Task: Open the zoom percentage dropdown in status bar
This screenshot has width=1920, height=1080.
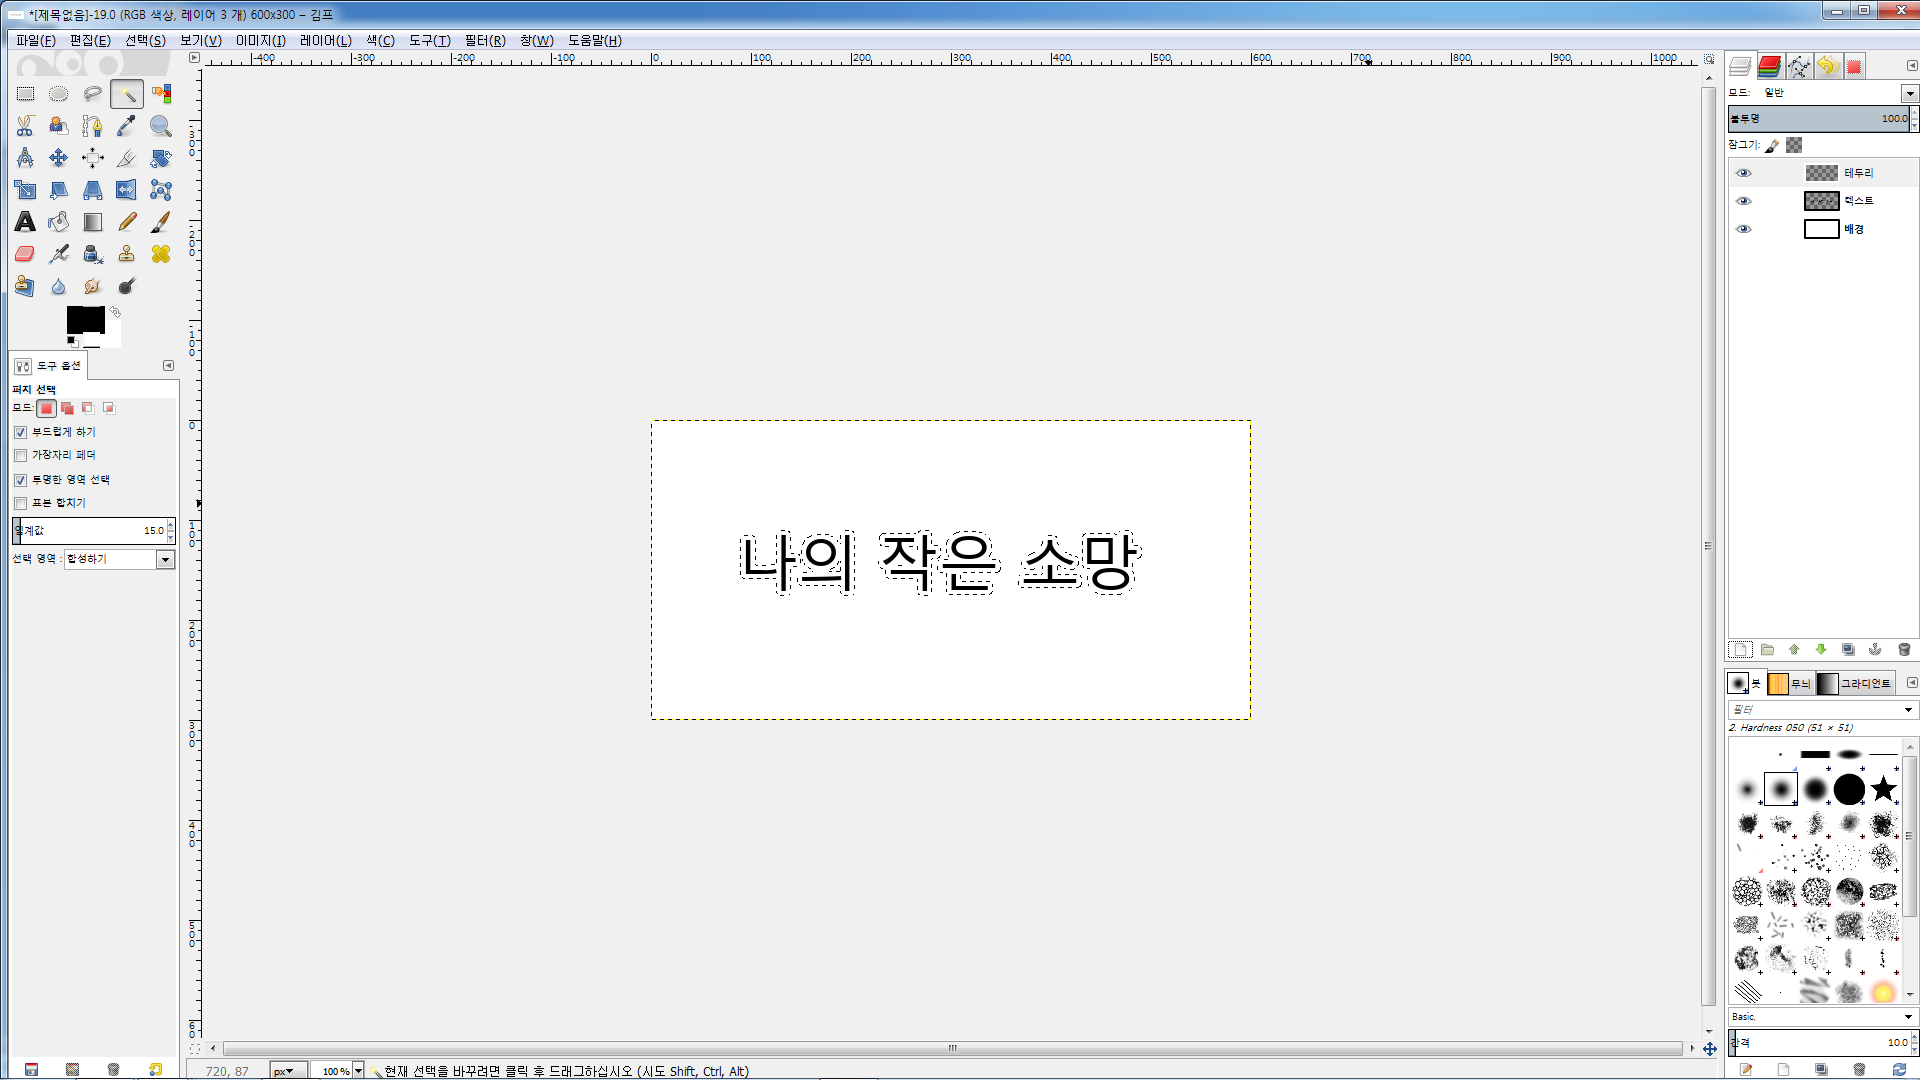Action: [358, 1071]
